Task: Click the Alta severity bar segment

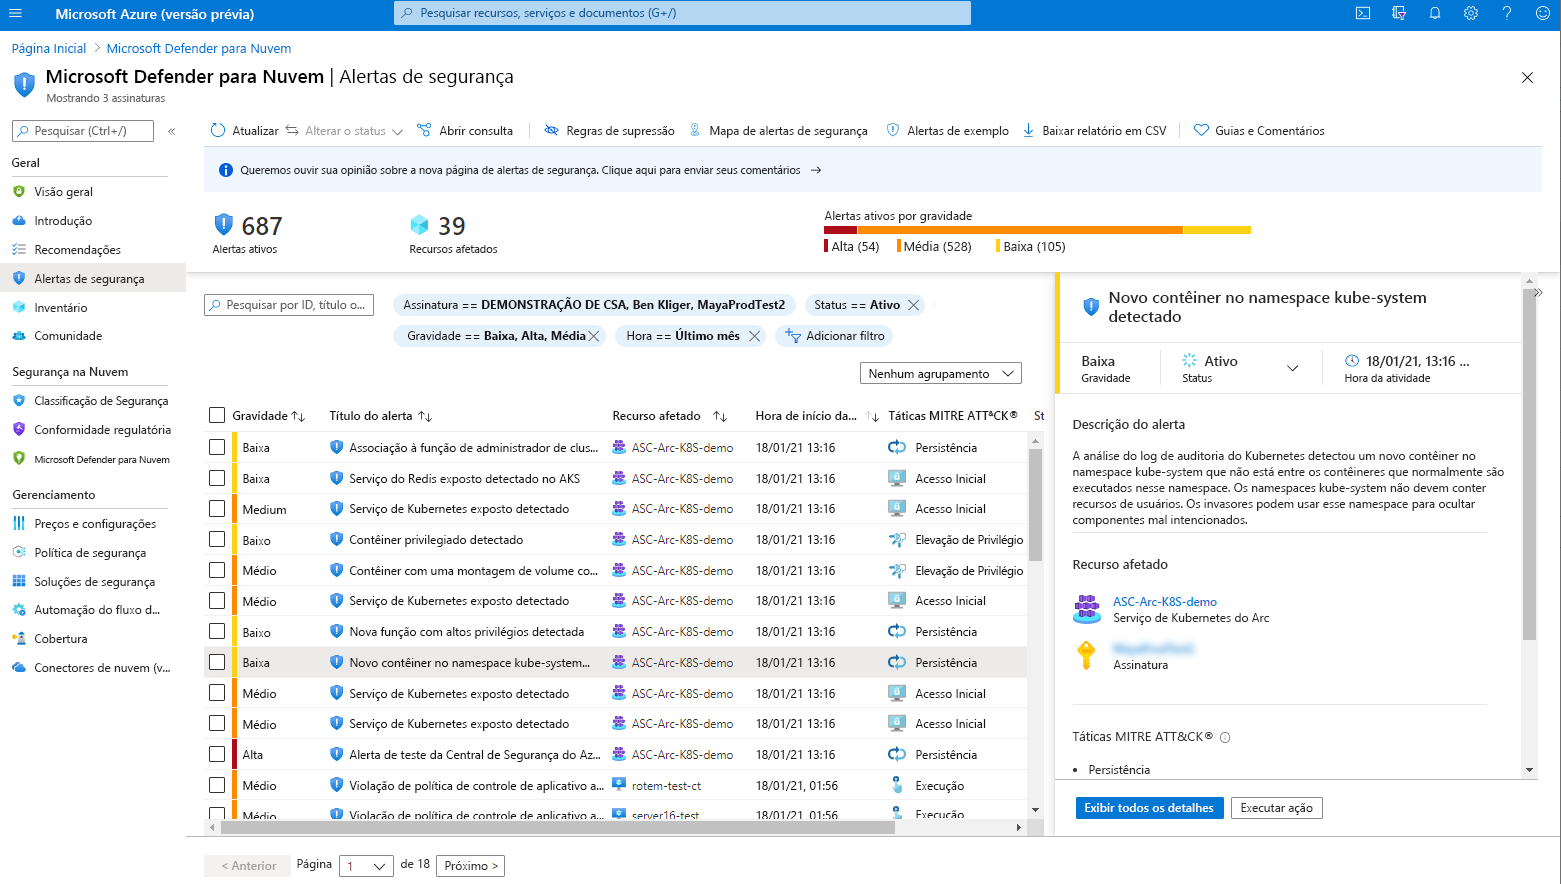Action: [840, 230]
